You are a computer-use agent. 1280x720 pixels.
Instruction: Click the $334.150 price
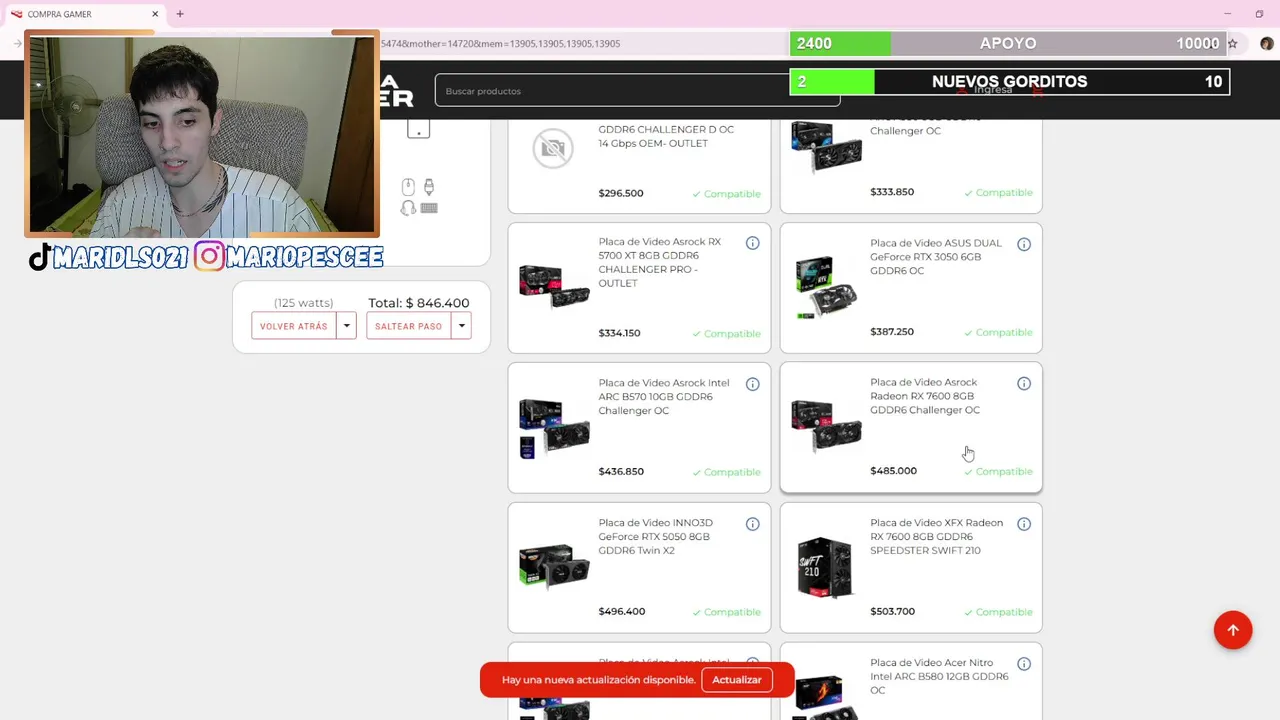619,333
